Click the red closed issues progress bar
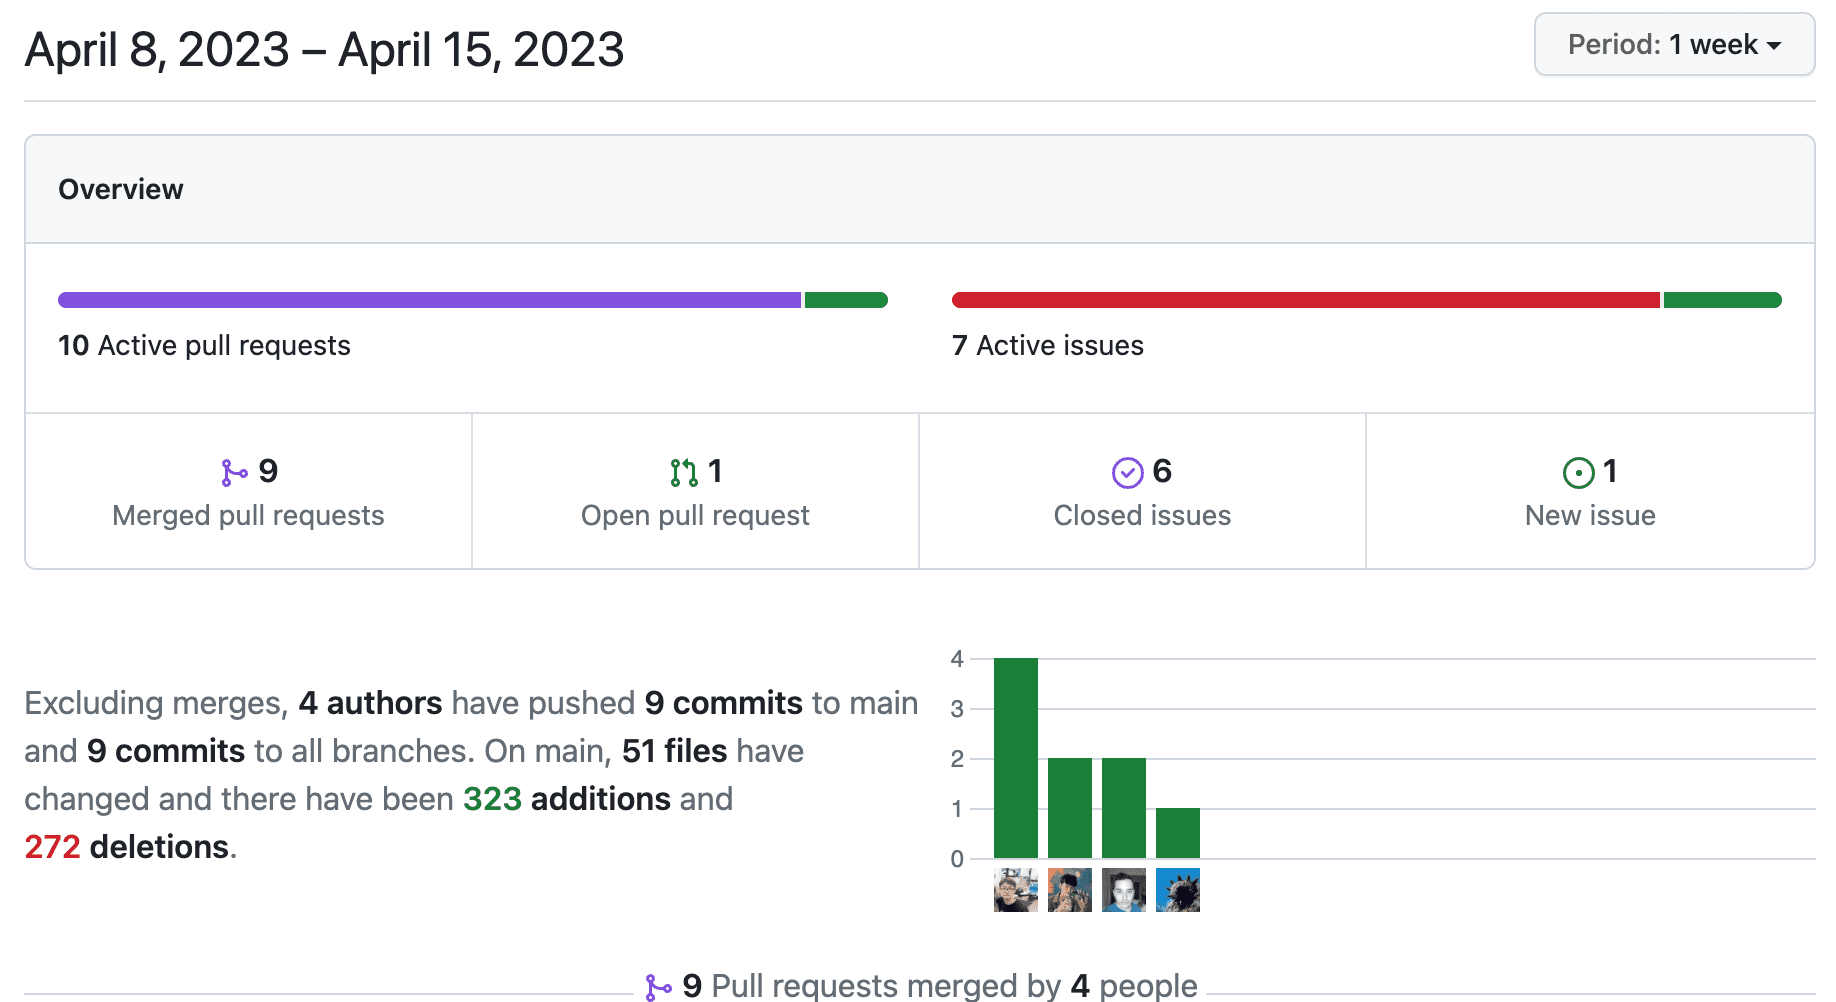 click(x=1305, y=300)
